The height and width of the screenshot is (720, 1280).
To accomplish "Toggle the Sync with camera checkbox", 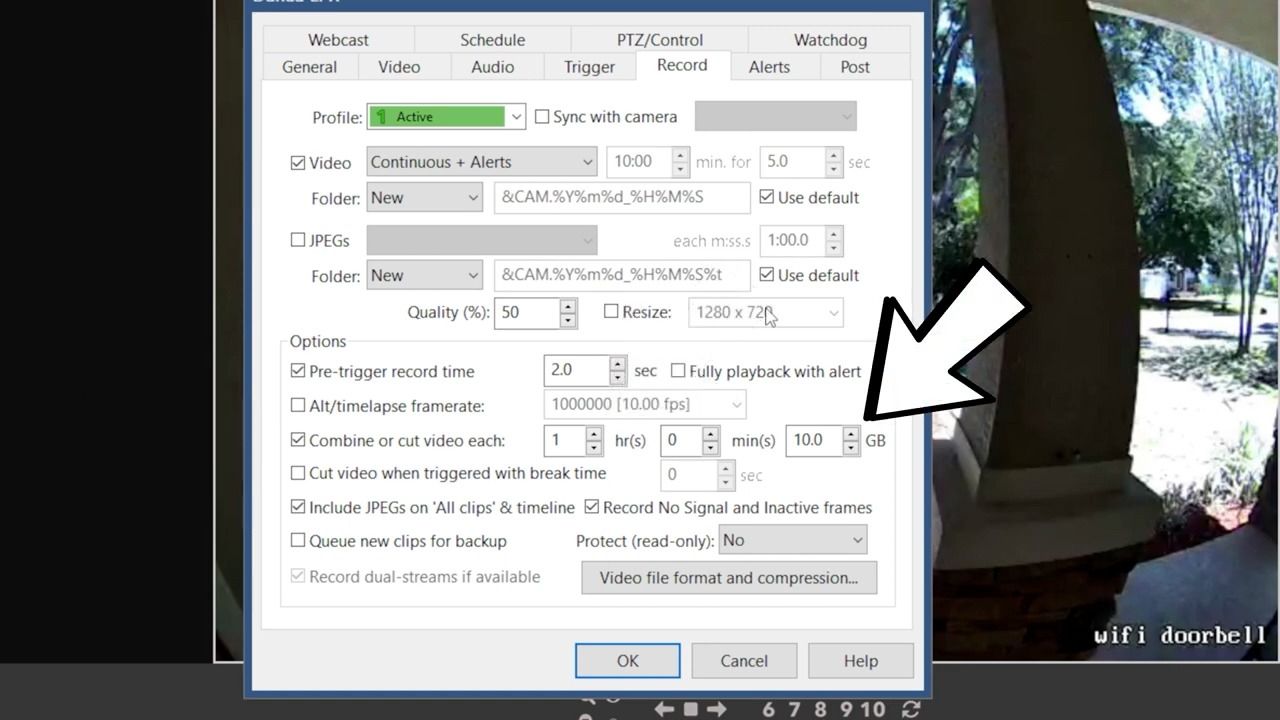I will point(542,117).
